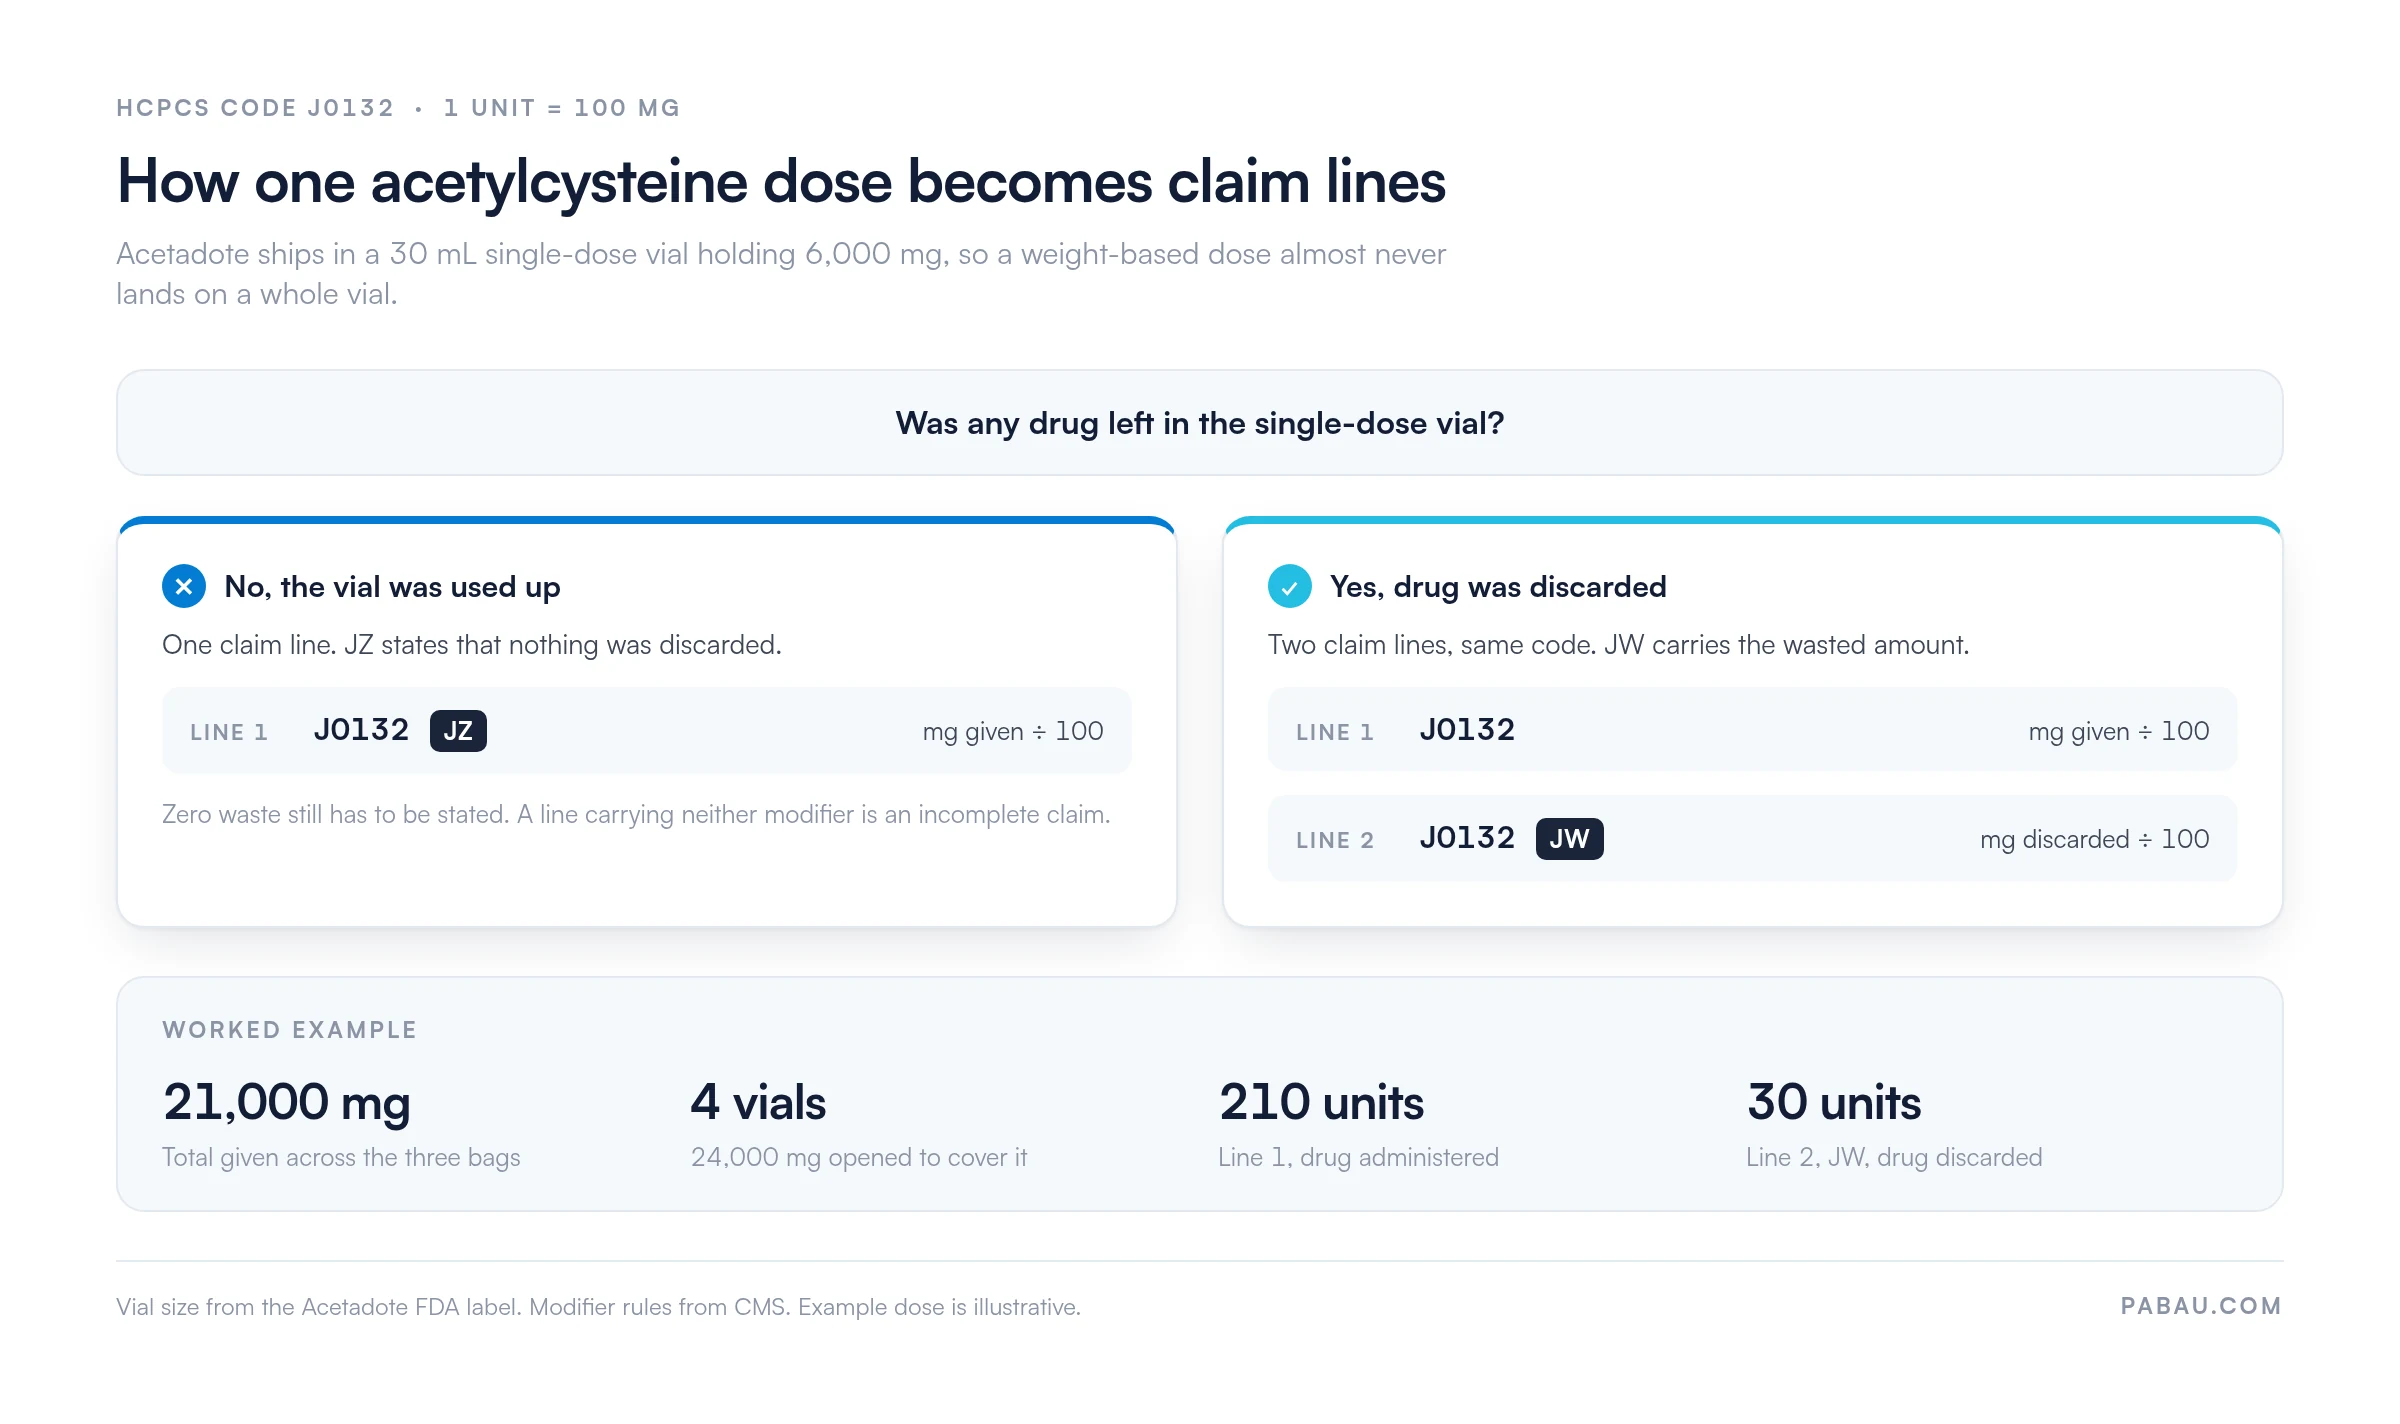Open the 'Yes, drug was discarded' heading
The height and width of the screenshot is (1424, 2400).
pyautogui.click(x=1498, y=587)
